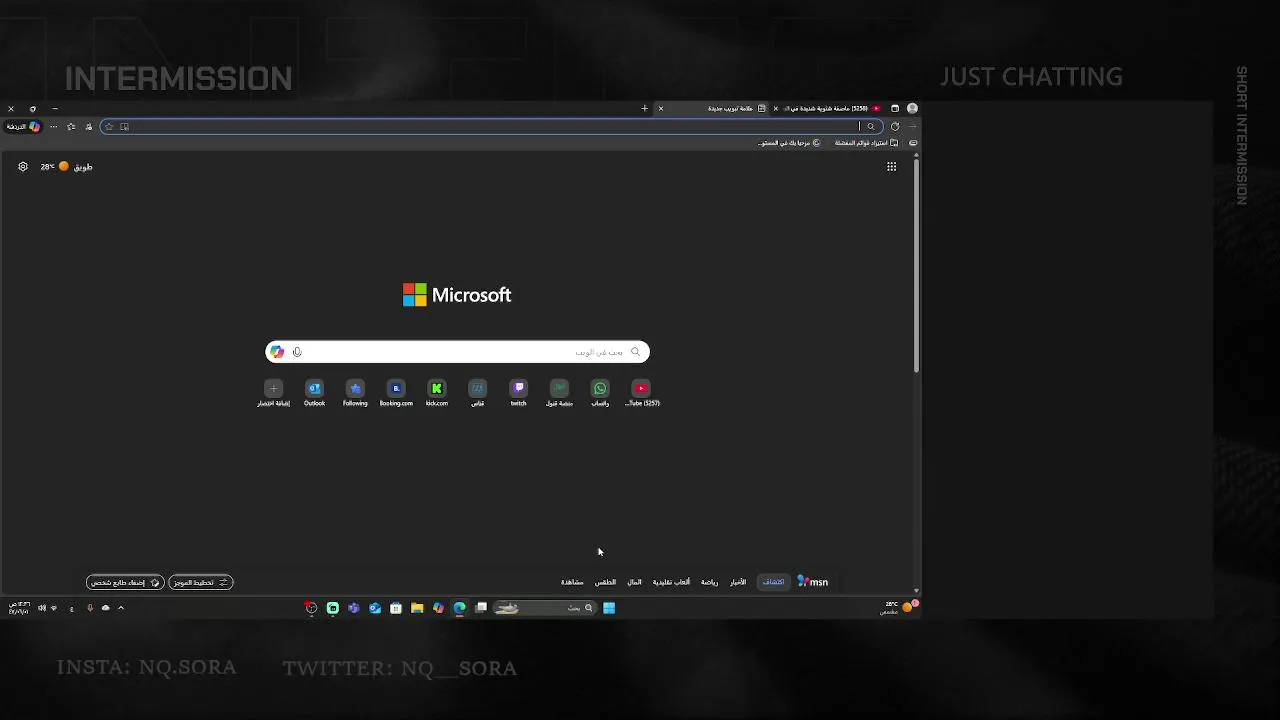Open the favorites list icon in toolbar
The width and height of the screenshot is (1280, 720).
pos(71,126)
